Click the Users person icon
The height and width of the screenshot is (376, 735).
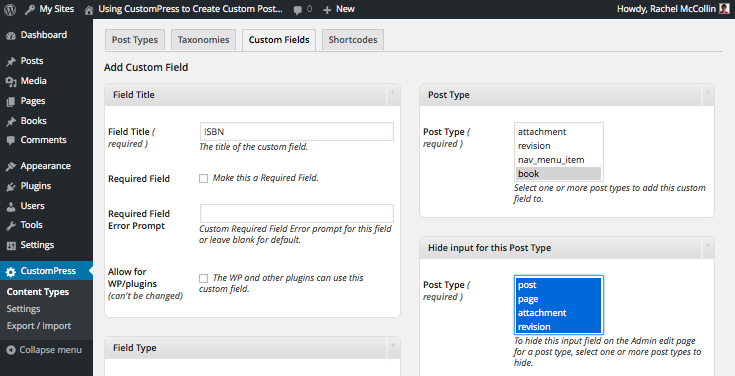point(11,206)
